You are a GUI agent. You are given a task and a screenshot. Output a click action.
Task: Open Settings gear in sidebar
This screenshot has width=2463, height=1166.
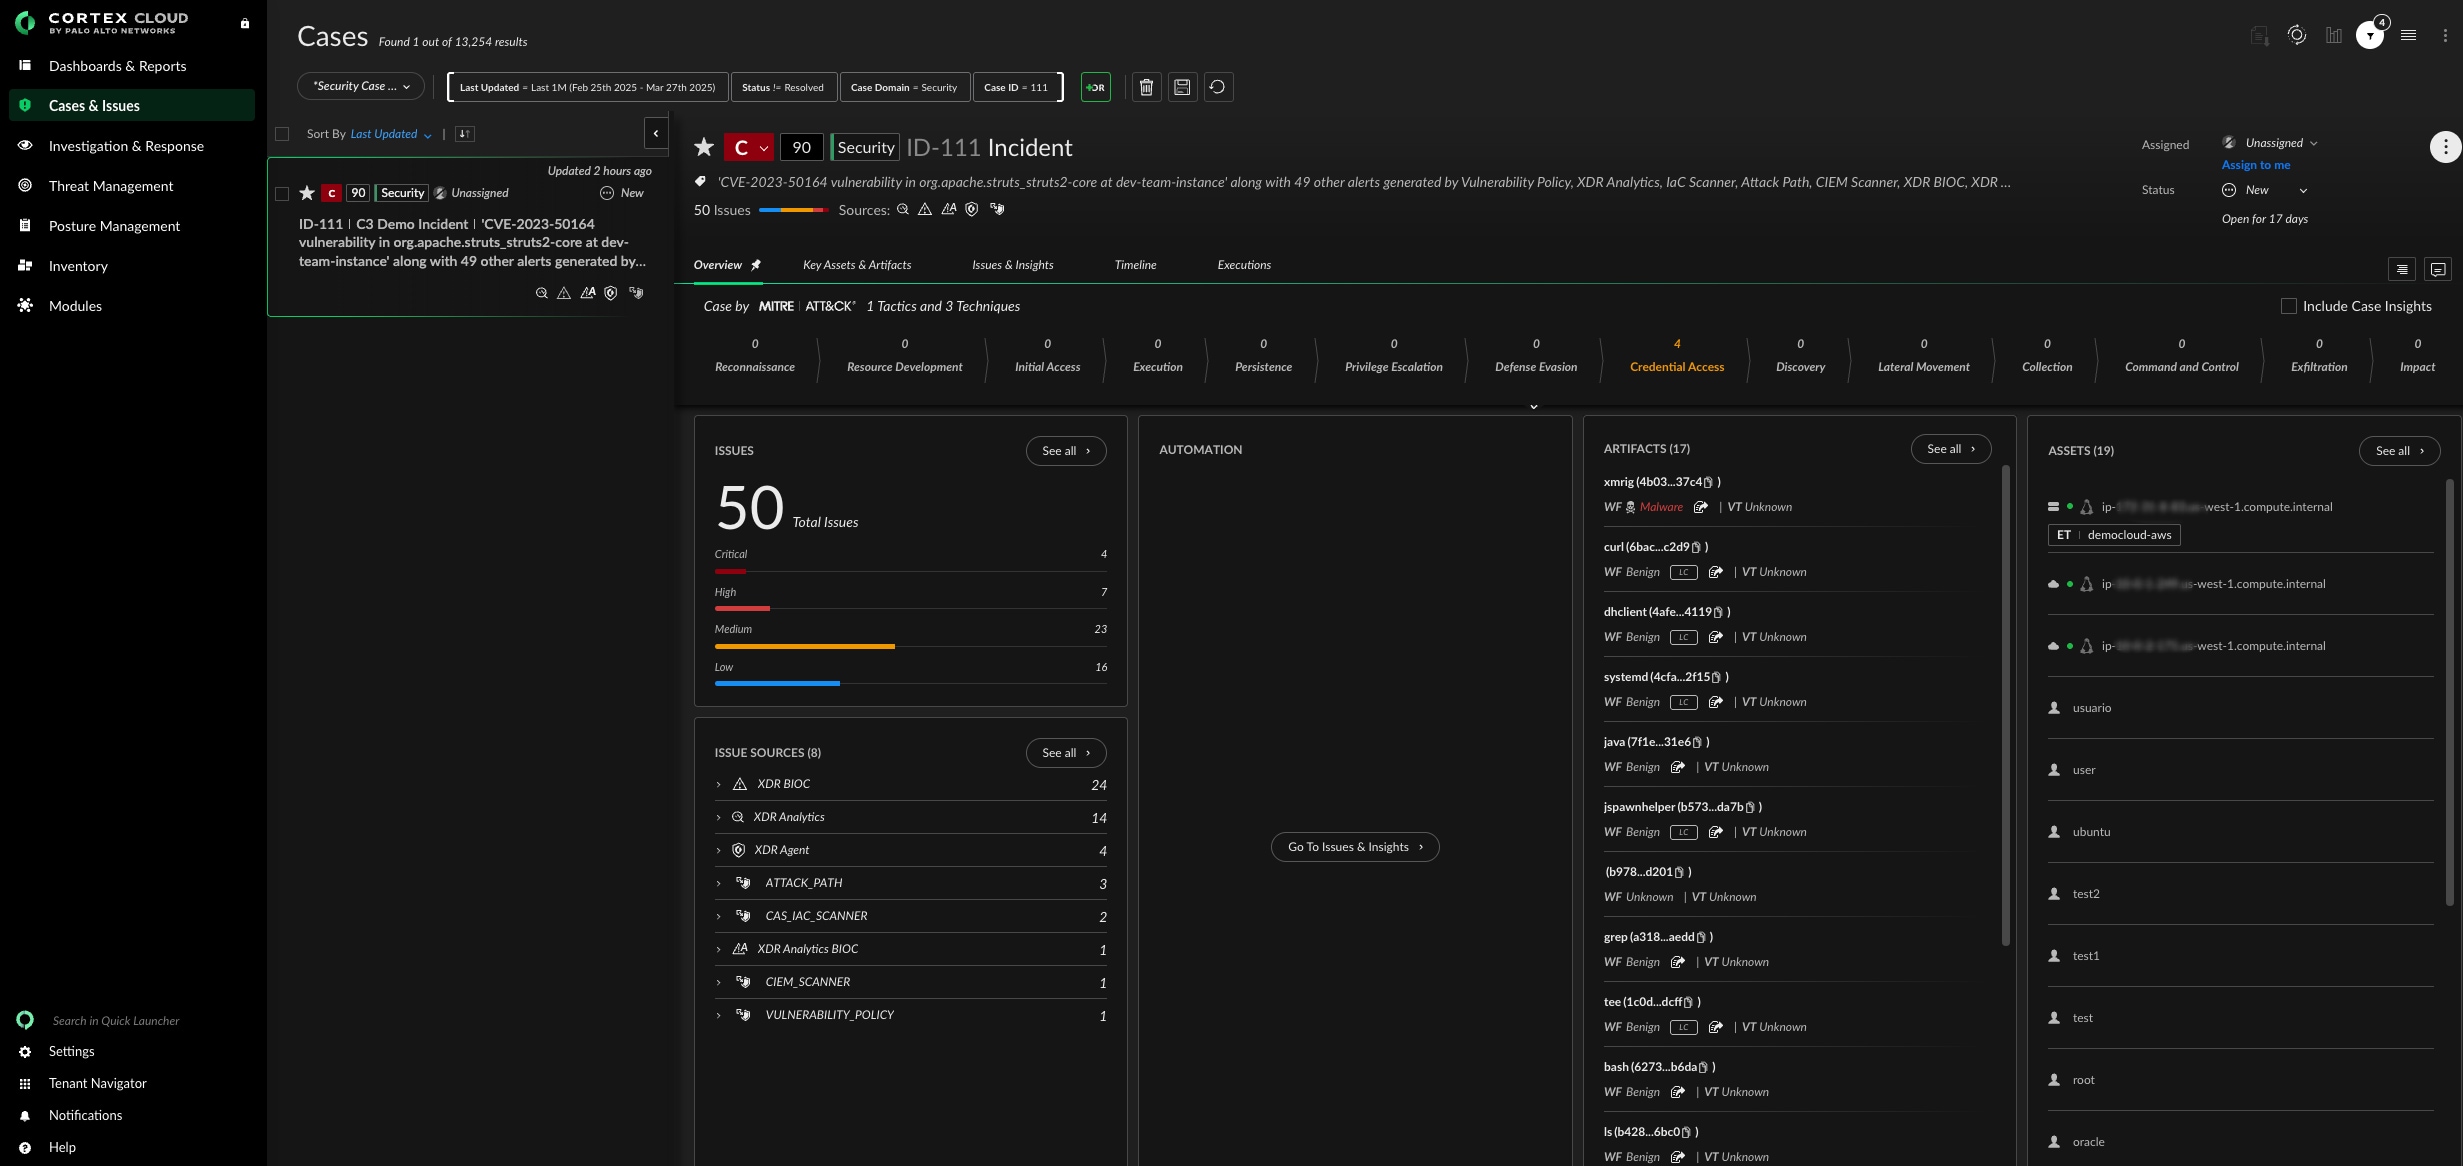25,1051
